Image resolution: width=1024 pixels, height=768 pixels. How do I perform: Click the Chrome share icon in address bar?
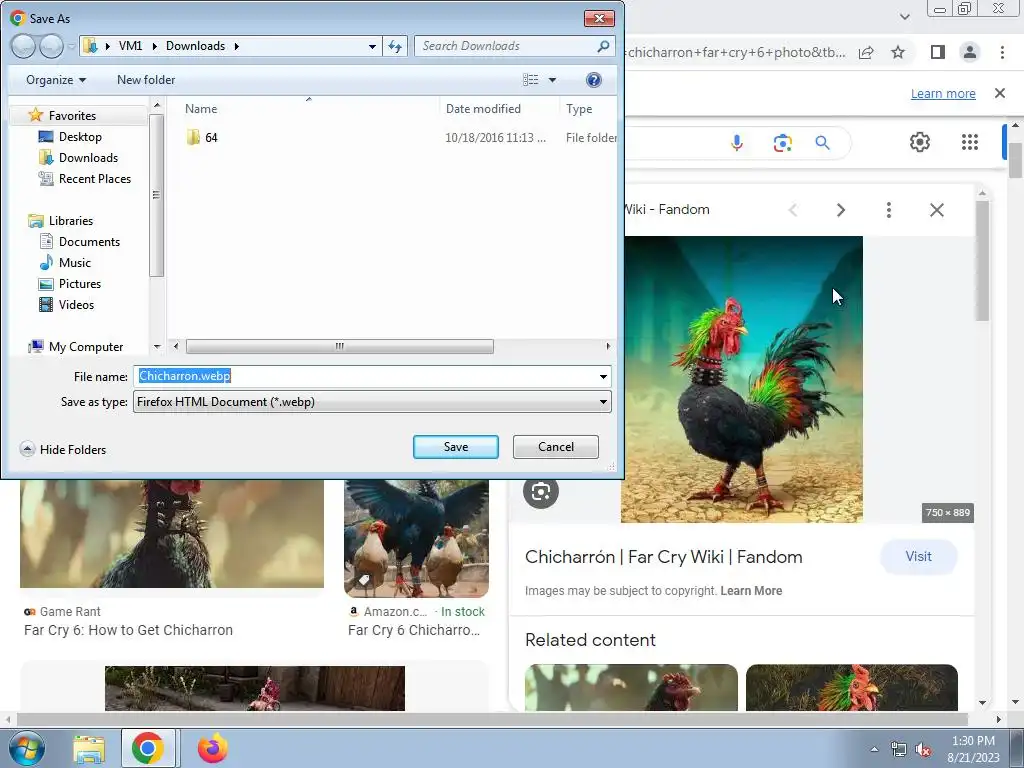[x=866, y=52]
